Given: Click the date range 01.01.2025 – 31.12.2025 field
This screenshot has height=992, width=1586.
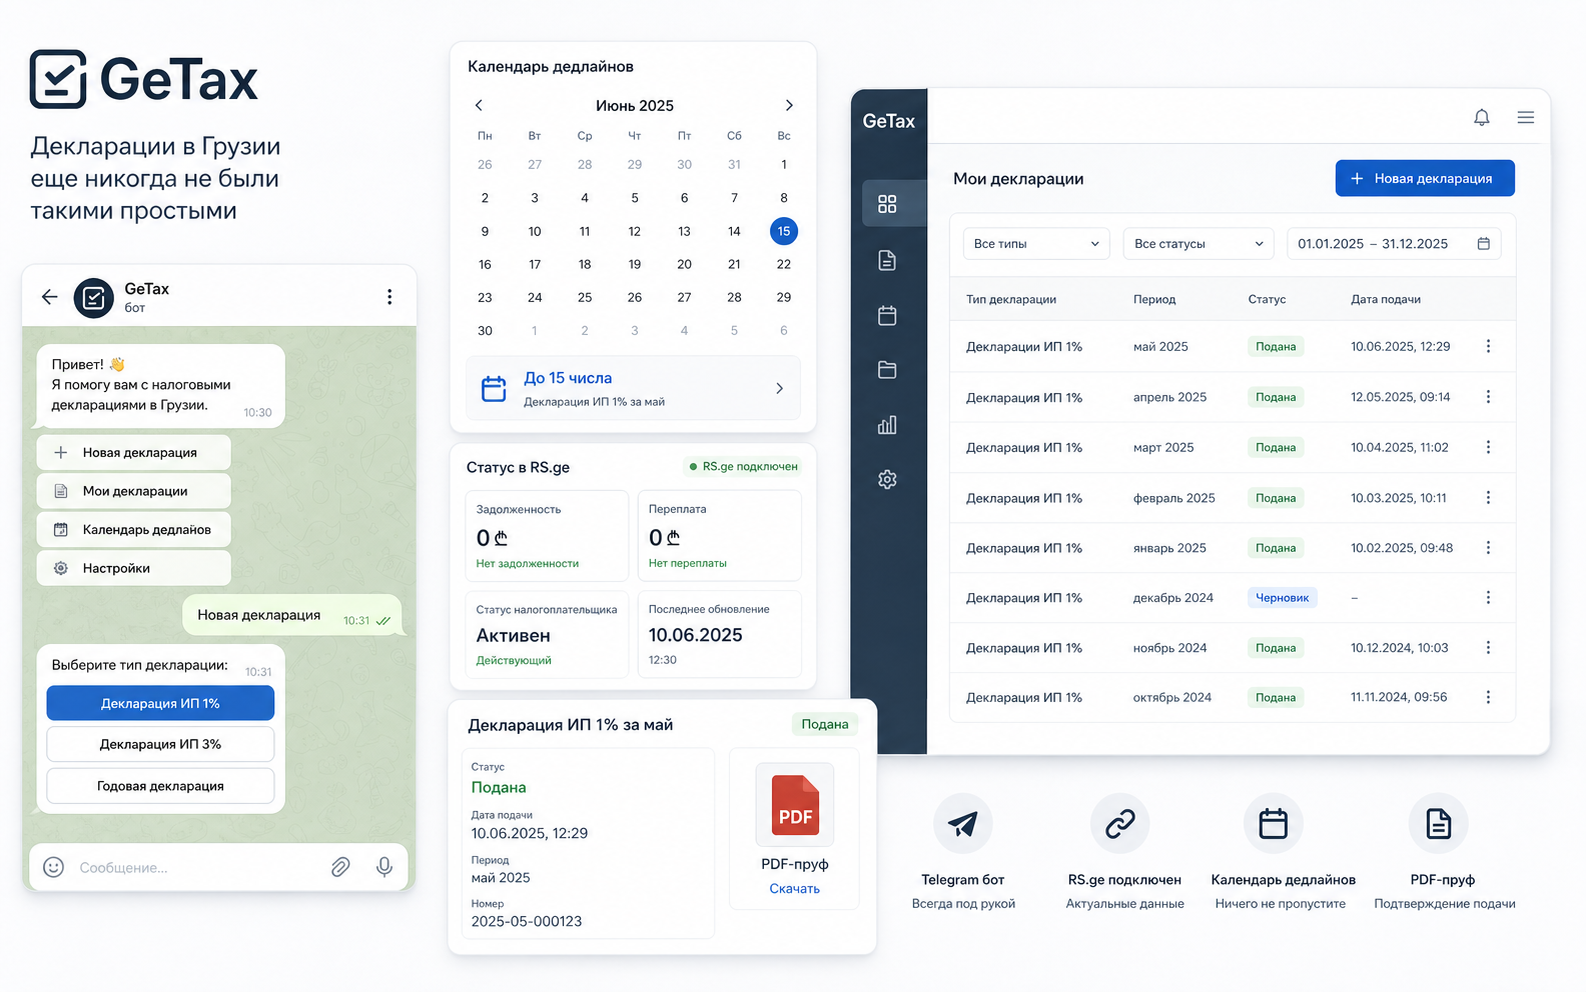Looking at the screenshot, I should (1393, 243).
